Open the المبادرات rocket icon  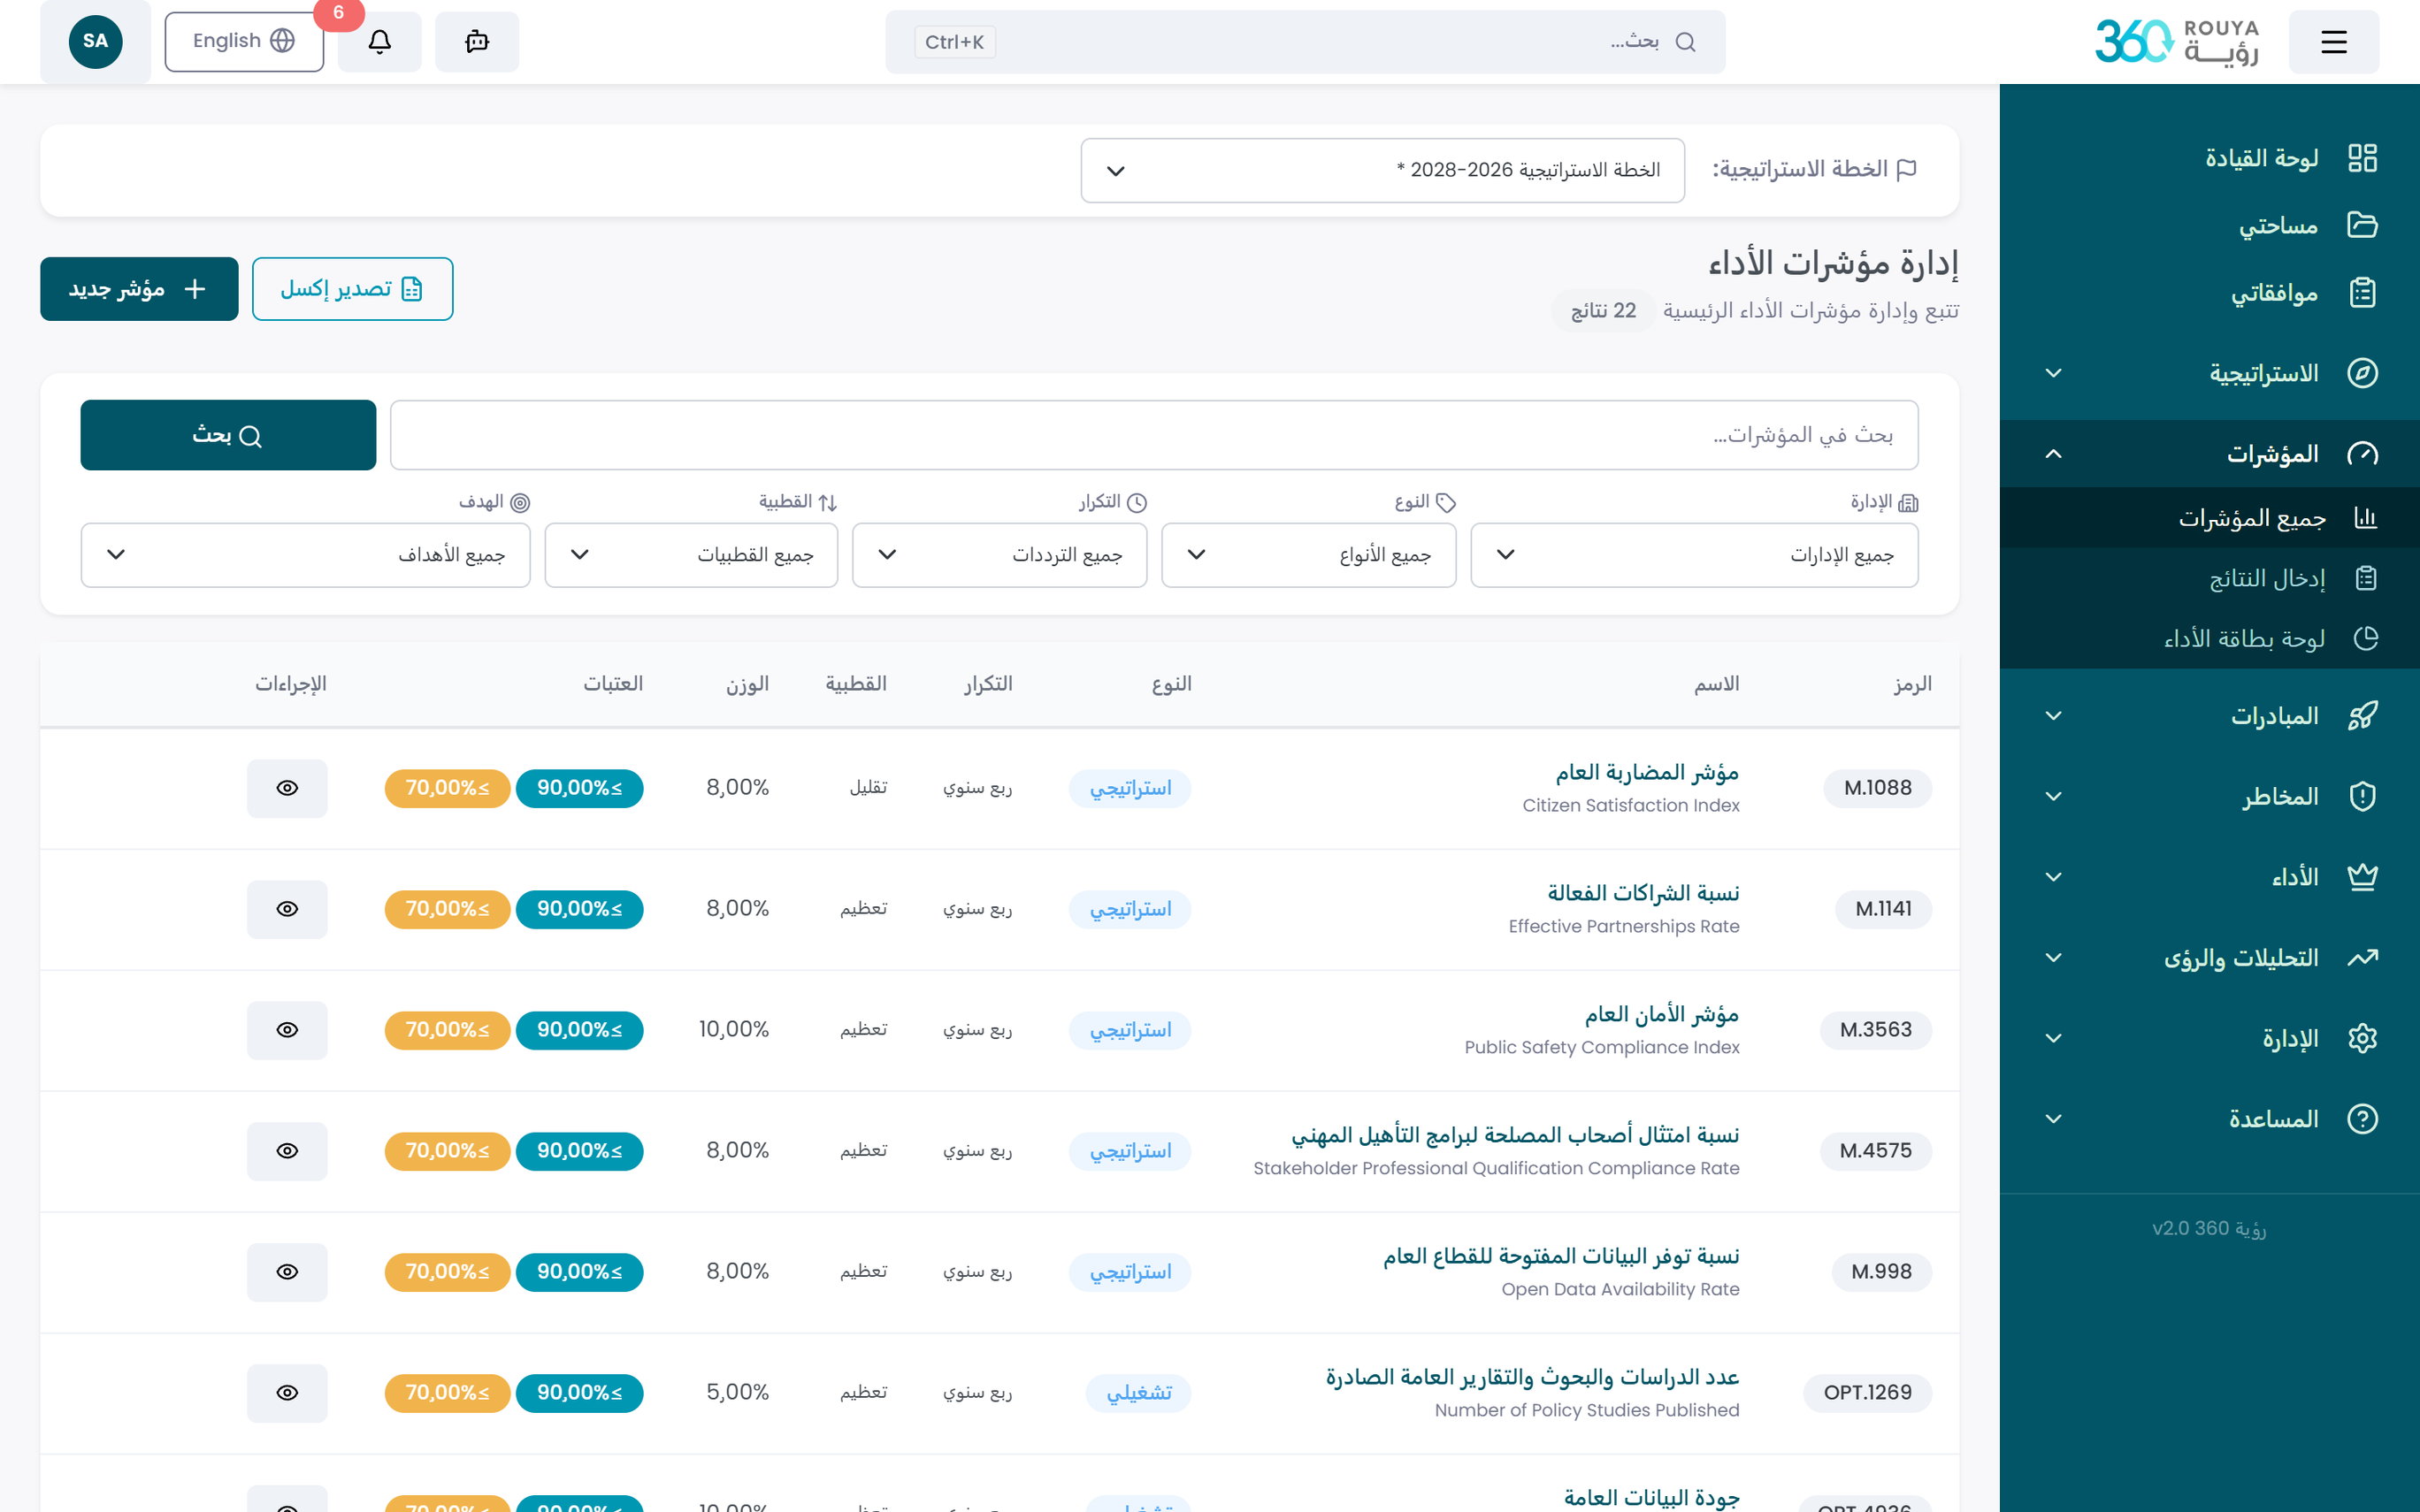coord(2364,715)
